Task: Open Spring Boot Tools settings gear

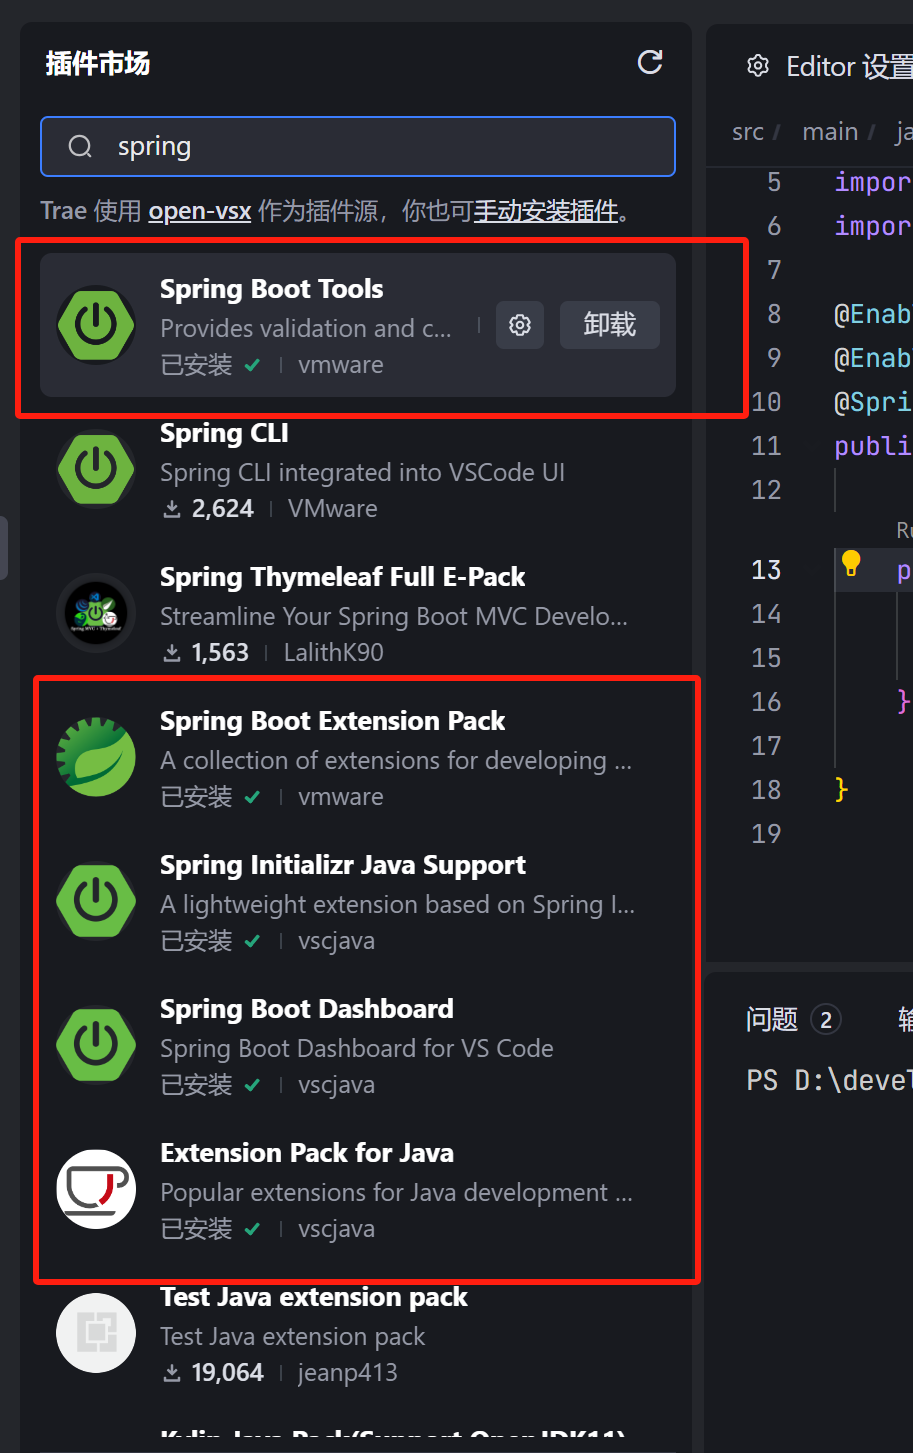Action: click(520, 325)
